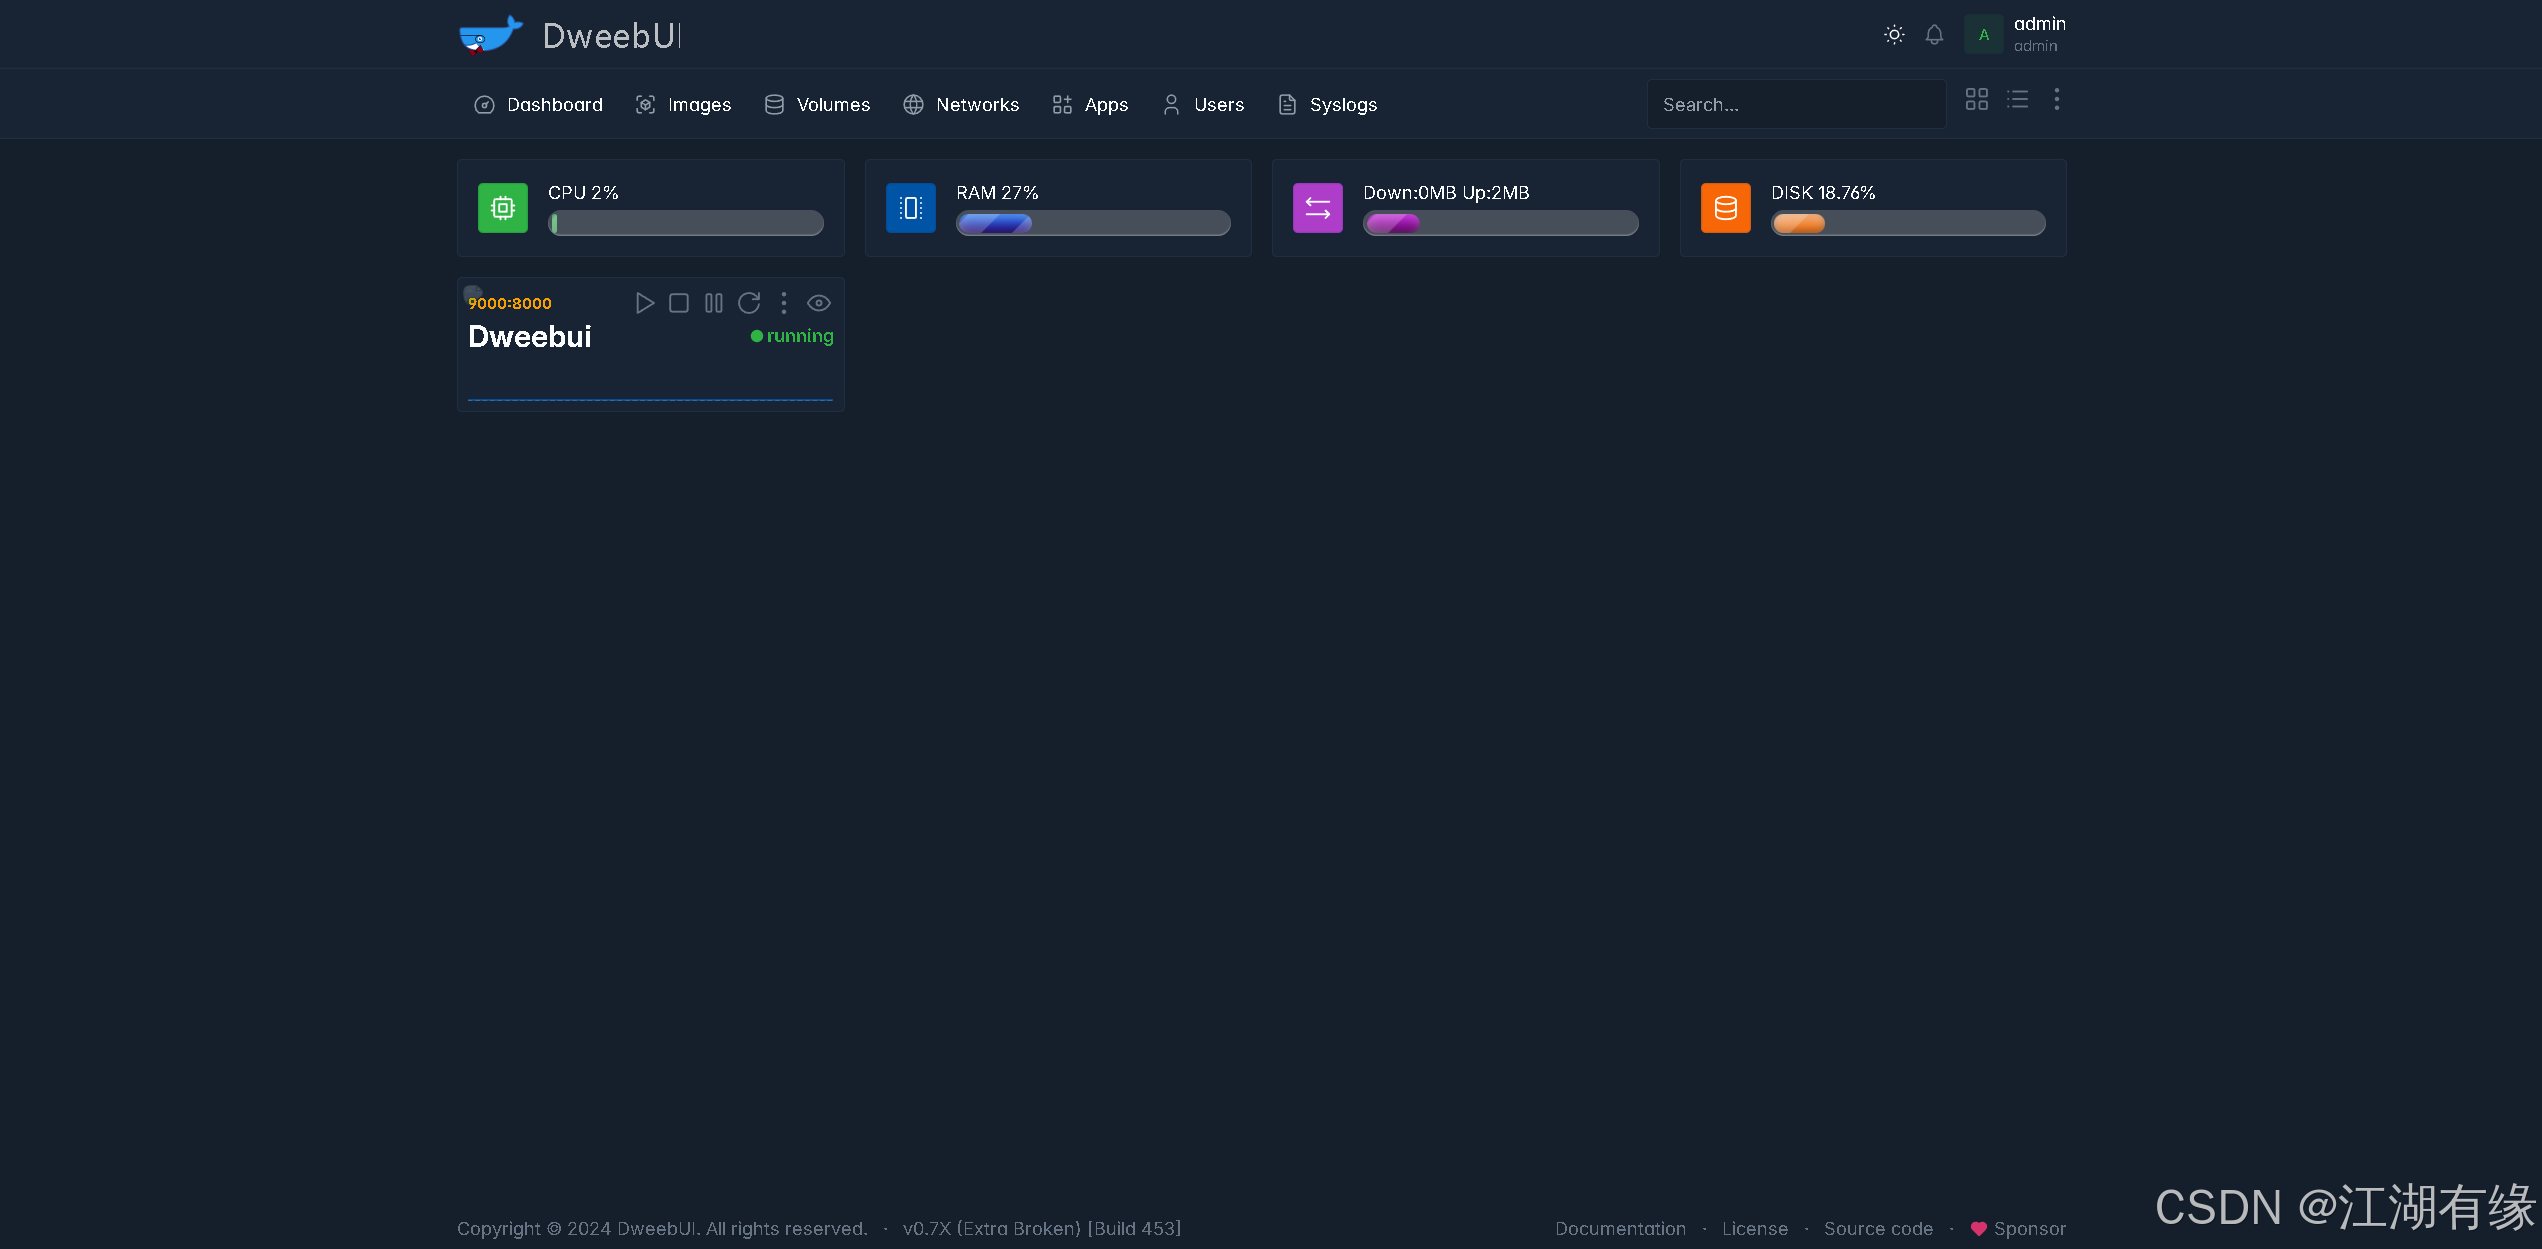This screenshot has height=1249, width=2542.
Task: Pause the Dweebui container
Action: click(x=714, y=303)
